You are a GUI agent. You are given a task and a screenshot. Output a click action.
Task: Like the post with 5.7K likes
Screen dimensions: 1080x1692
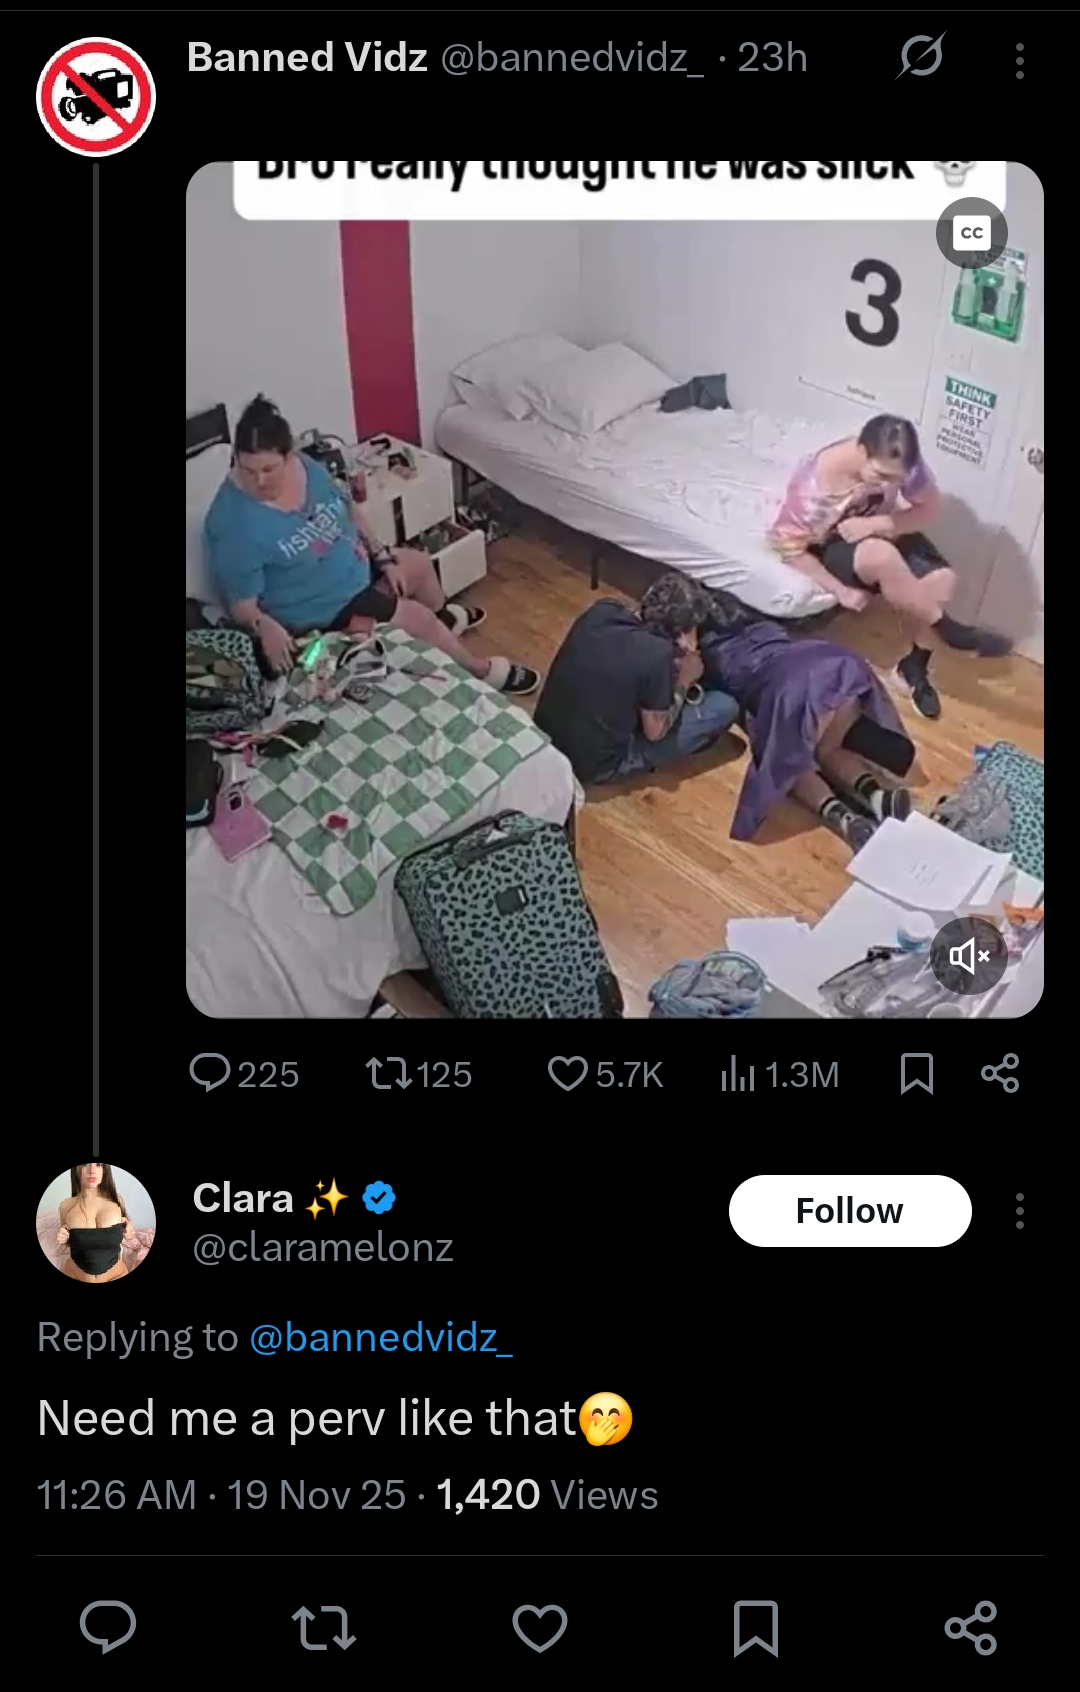tap(605, 1074)
